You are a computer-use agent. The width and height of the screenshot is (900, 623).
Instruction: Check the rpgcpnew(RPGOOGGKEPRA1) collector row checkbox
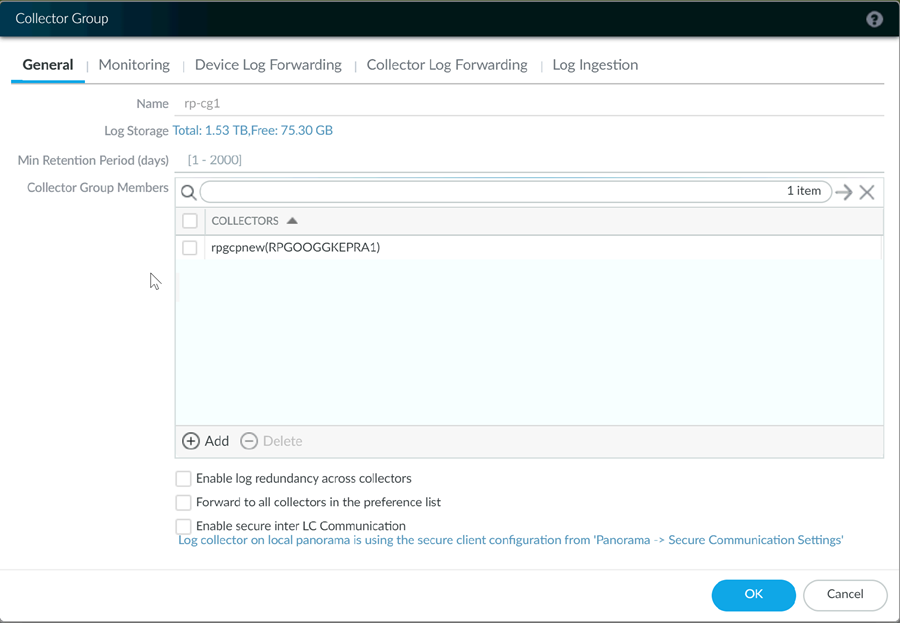click(190, 248)
